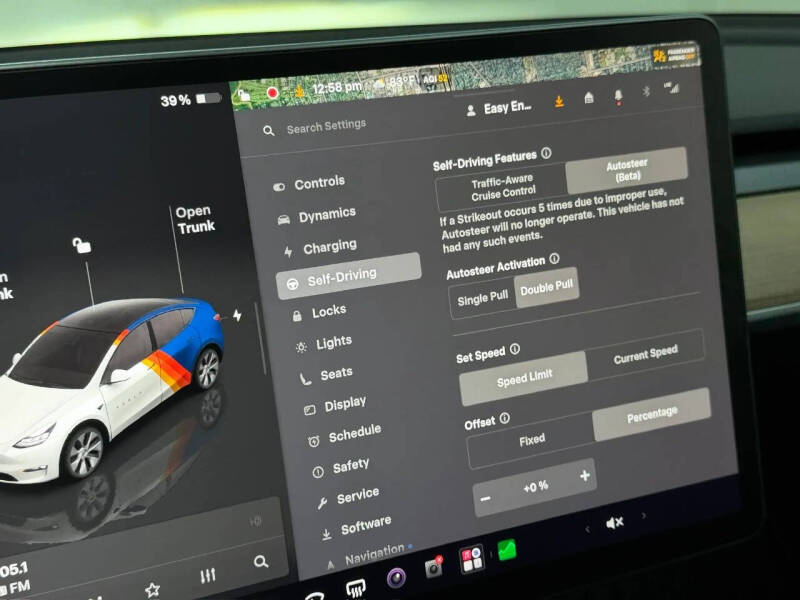Tap the charge port lightning icon

[x=237, y=315]
